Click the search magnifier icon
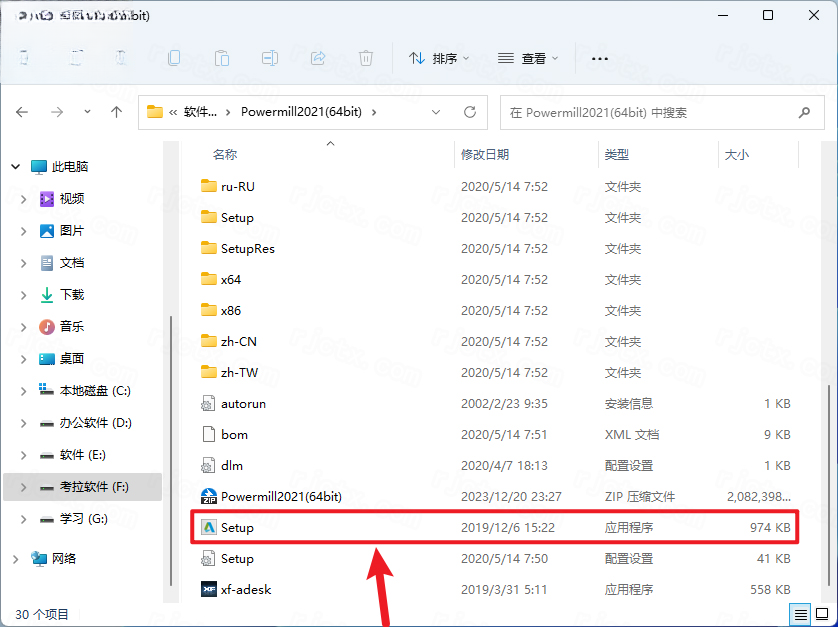The height and width of the screenshot is (627, 838). [804, 112]
